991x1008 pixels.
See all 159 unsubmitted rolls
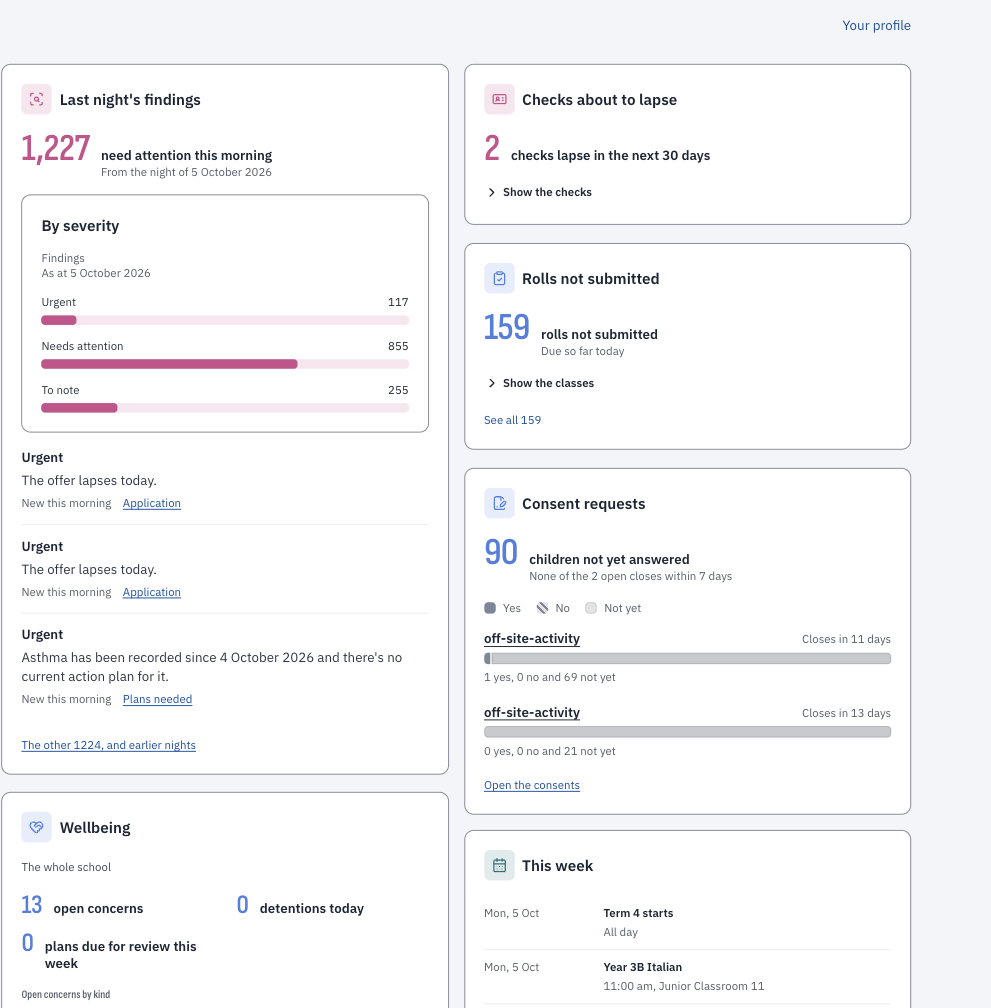pos(512,420)
